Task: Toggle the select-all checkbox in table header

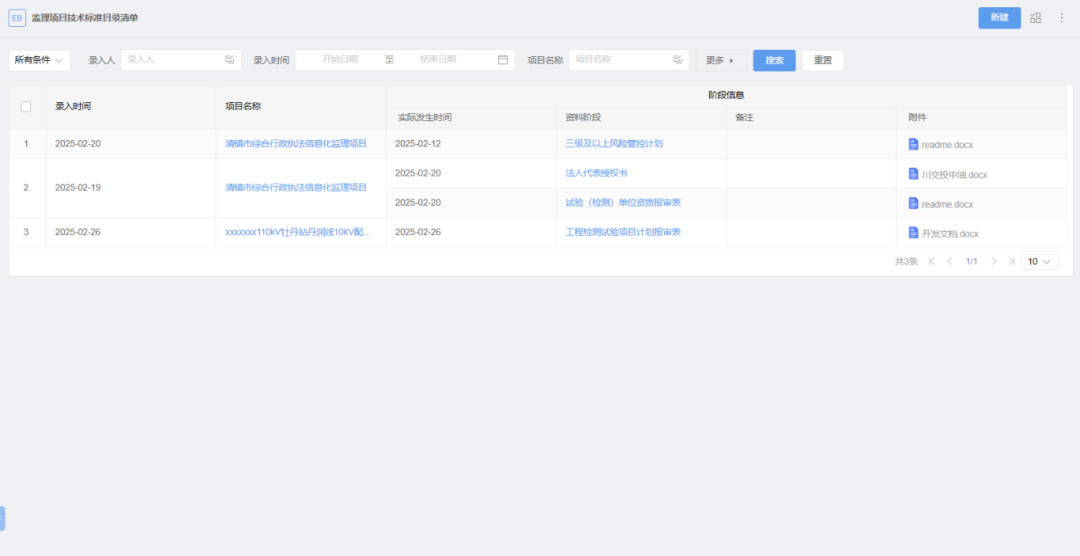Action: point(26,107)
